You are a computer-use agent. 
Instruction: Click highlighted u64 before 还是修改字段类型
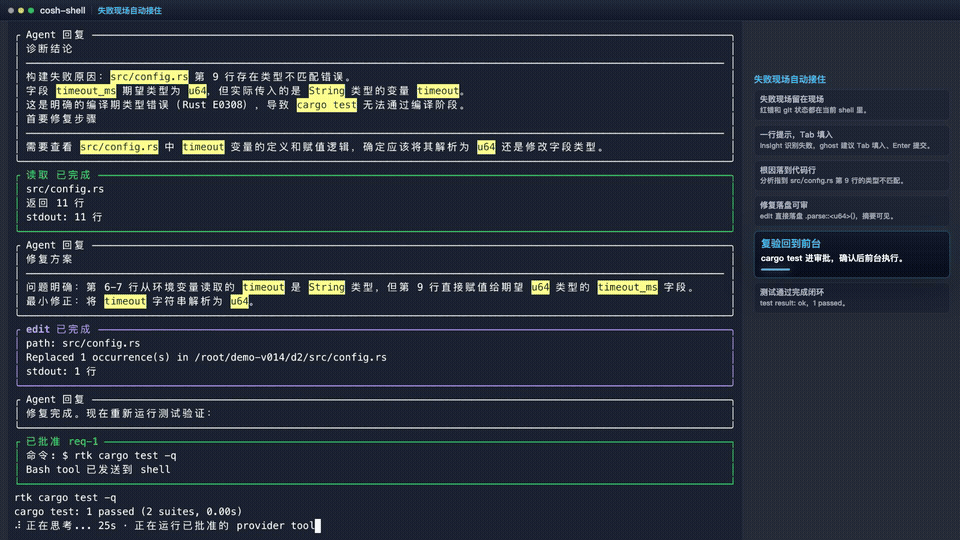tap(486, 147)
